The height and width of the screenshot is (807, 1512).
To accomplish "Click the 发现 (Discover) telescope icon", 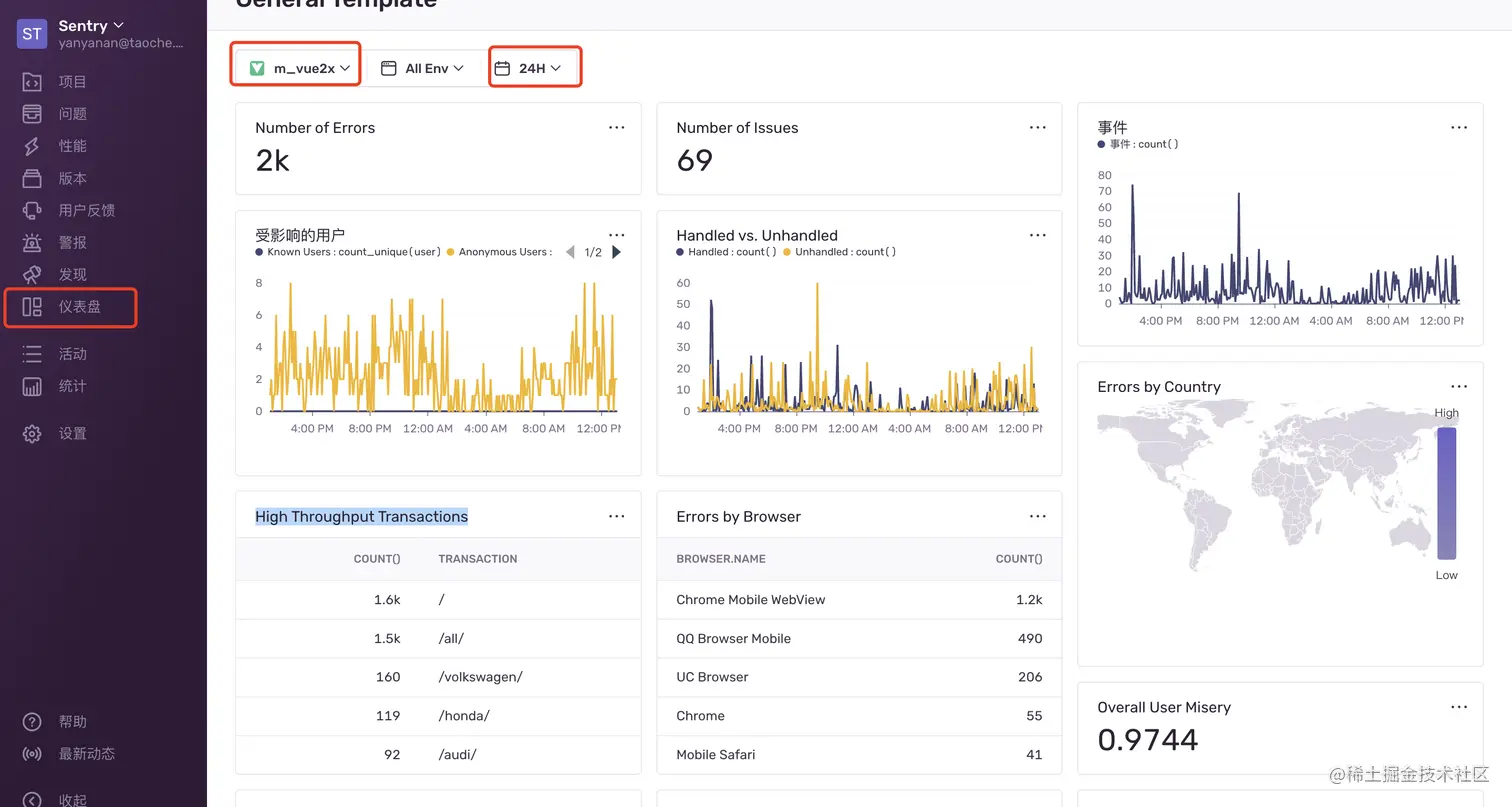I will point(32,274).
